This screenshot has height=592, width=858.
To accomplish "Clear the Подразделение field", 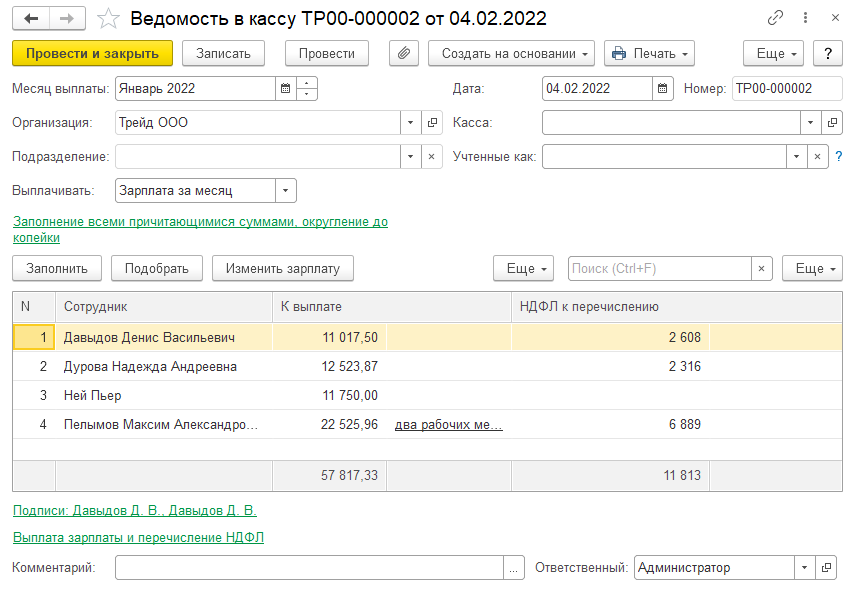I will [x=432, y=156].
